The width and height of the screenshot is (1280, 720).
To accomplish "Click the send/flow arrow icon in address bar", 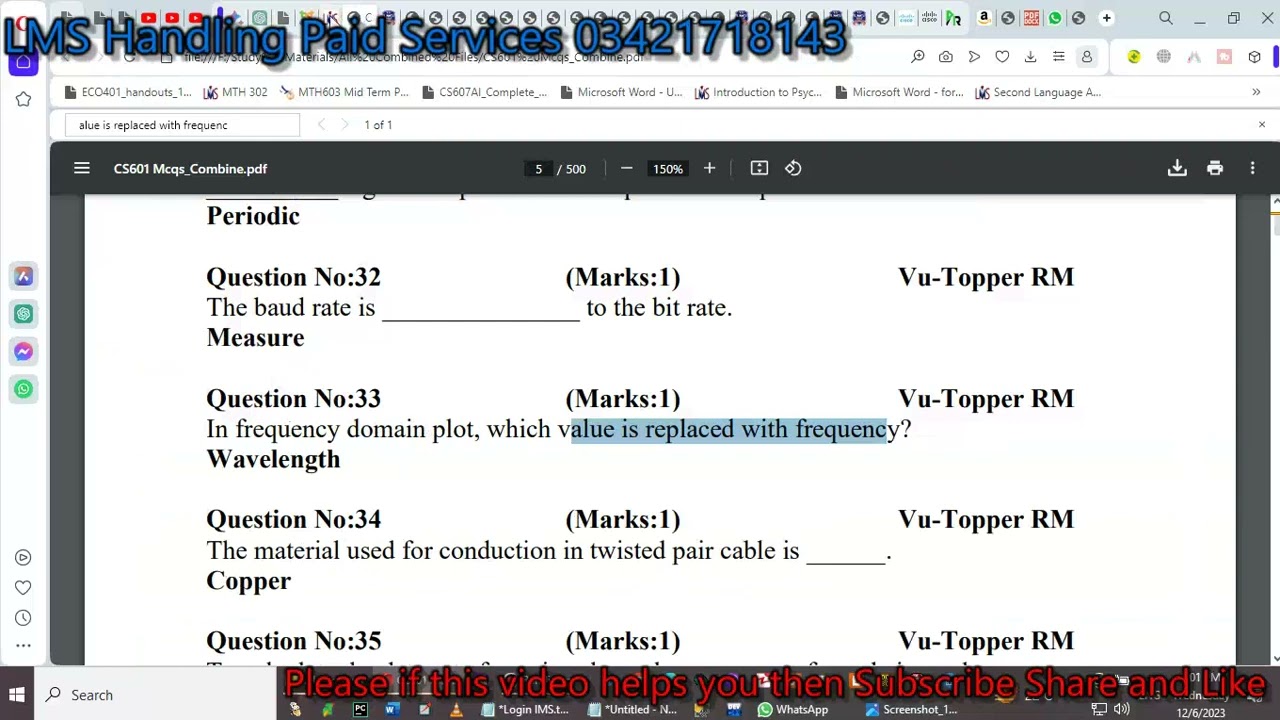I will [x=974, y=57].
